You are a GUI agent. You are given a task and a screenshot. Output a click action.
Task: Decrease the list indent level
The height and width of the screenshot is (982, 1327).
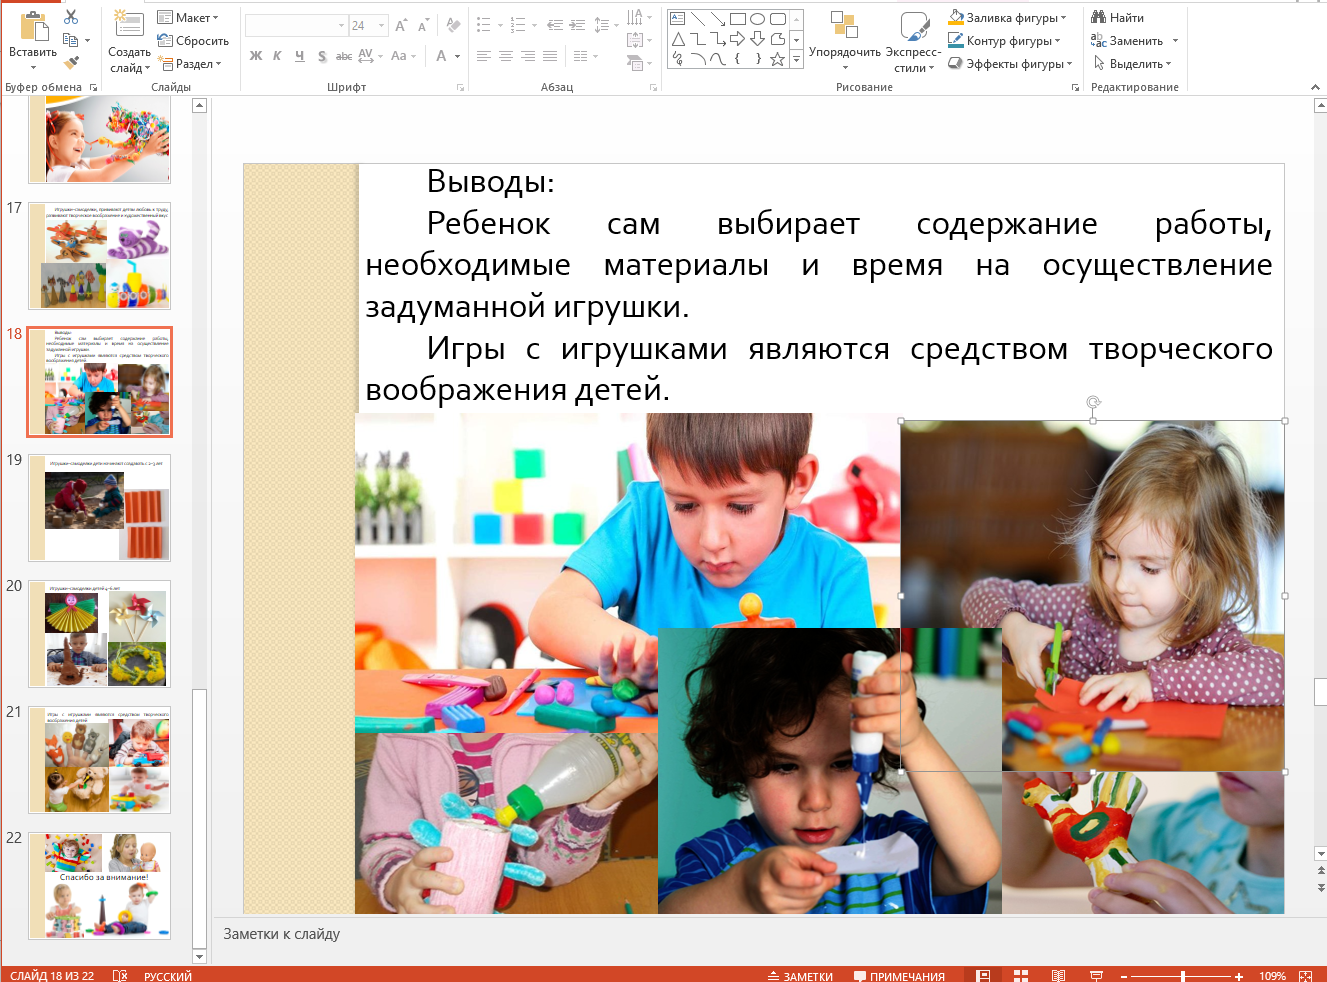click(555, 25)
